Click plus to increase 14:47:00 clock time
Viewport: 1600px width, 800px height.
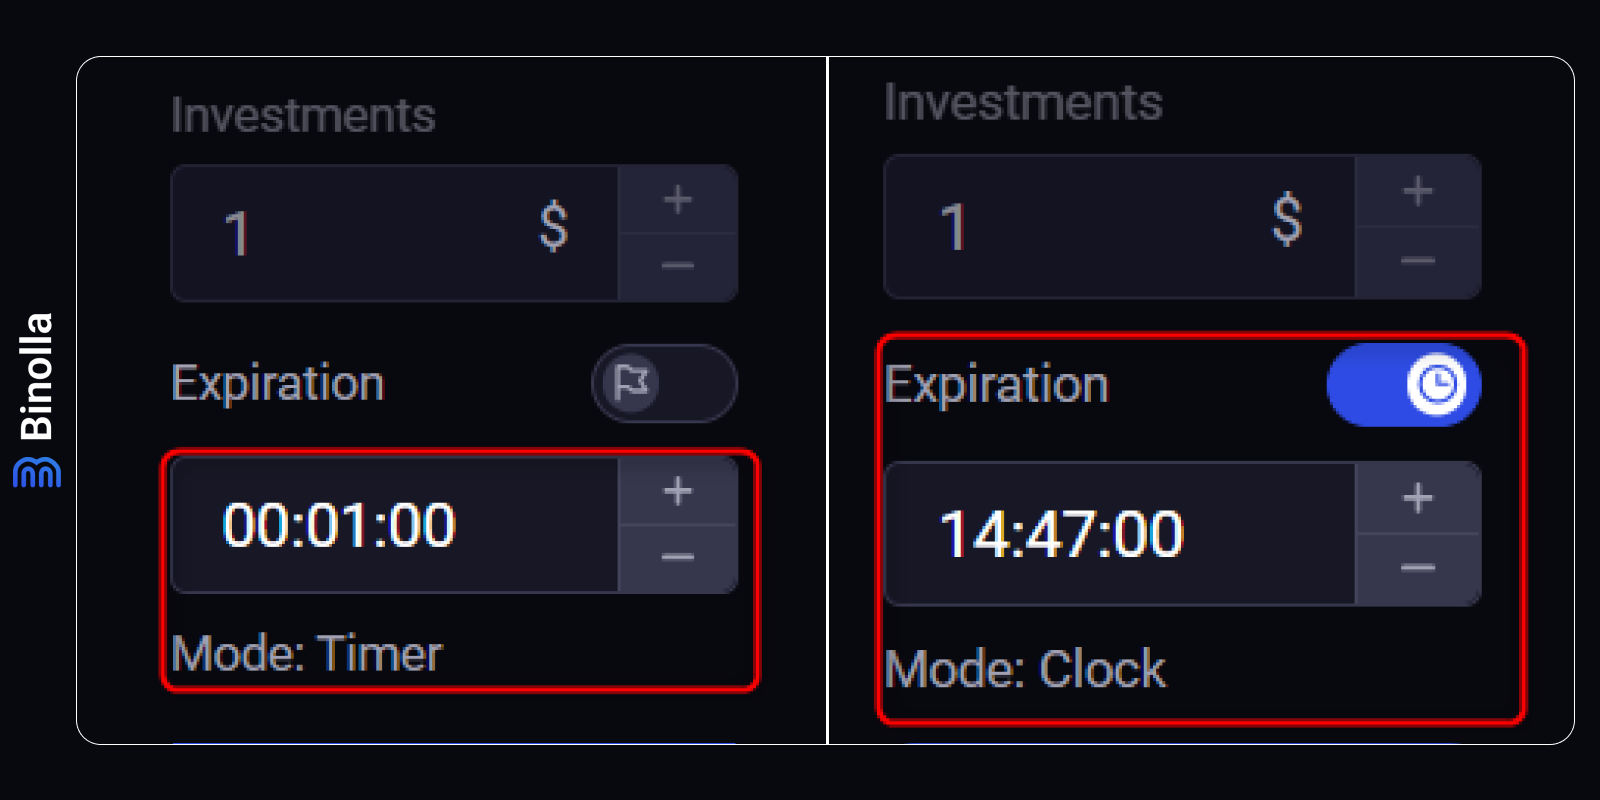coord(1417,498)
